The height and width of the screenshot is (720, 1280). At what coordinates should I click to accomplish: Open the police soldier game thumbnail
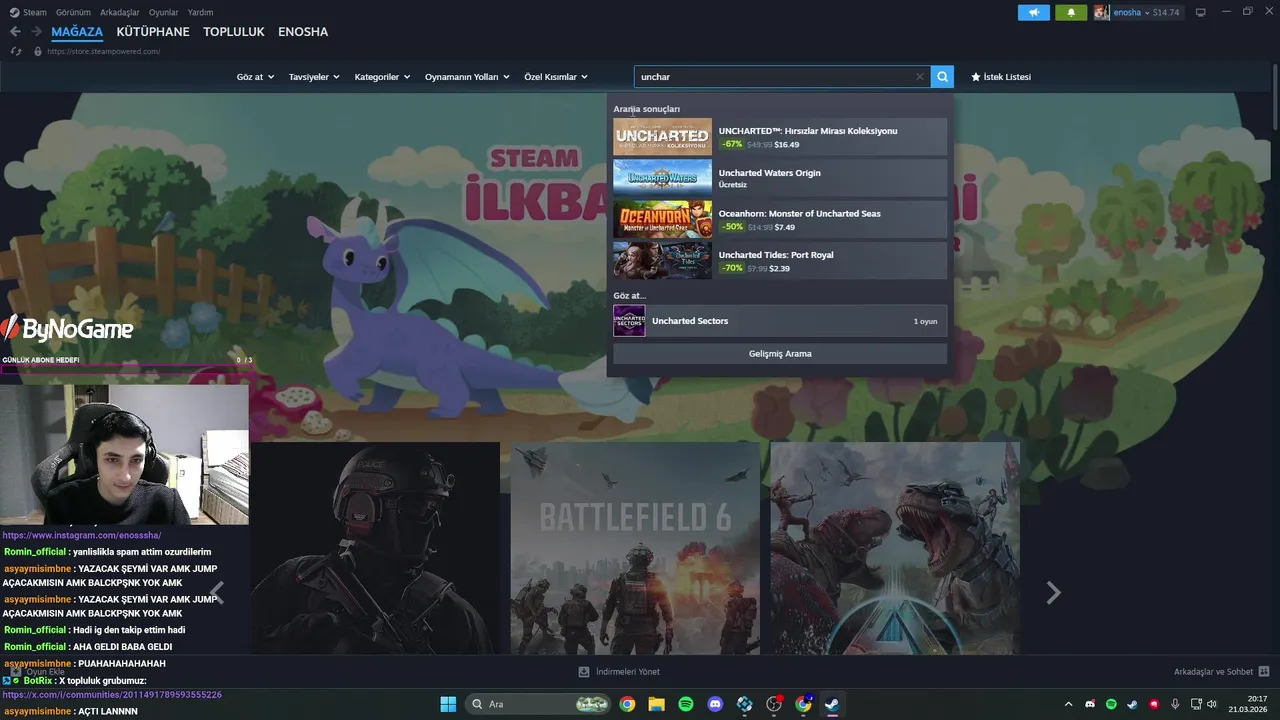click(375, 548)
